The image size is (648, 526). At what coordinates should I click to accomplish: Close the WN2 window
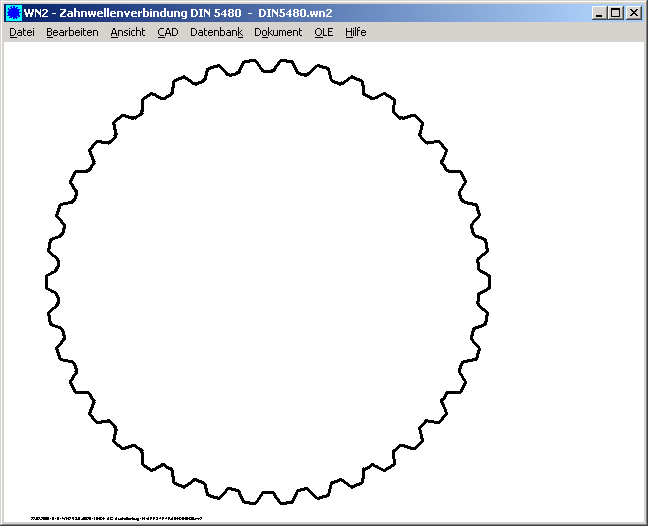(x=633, y=13)
